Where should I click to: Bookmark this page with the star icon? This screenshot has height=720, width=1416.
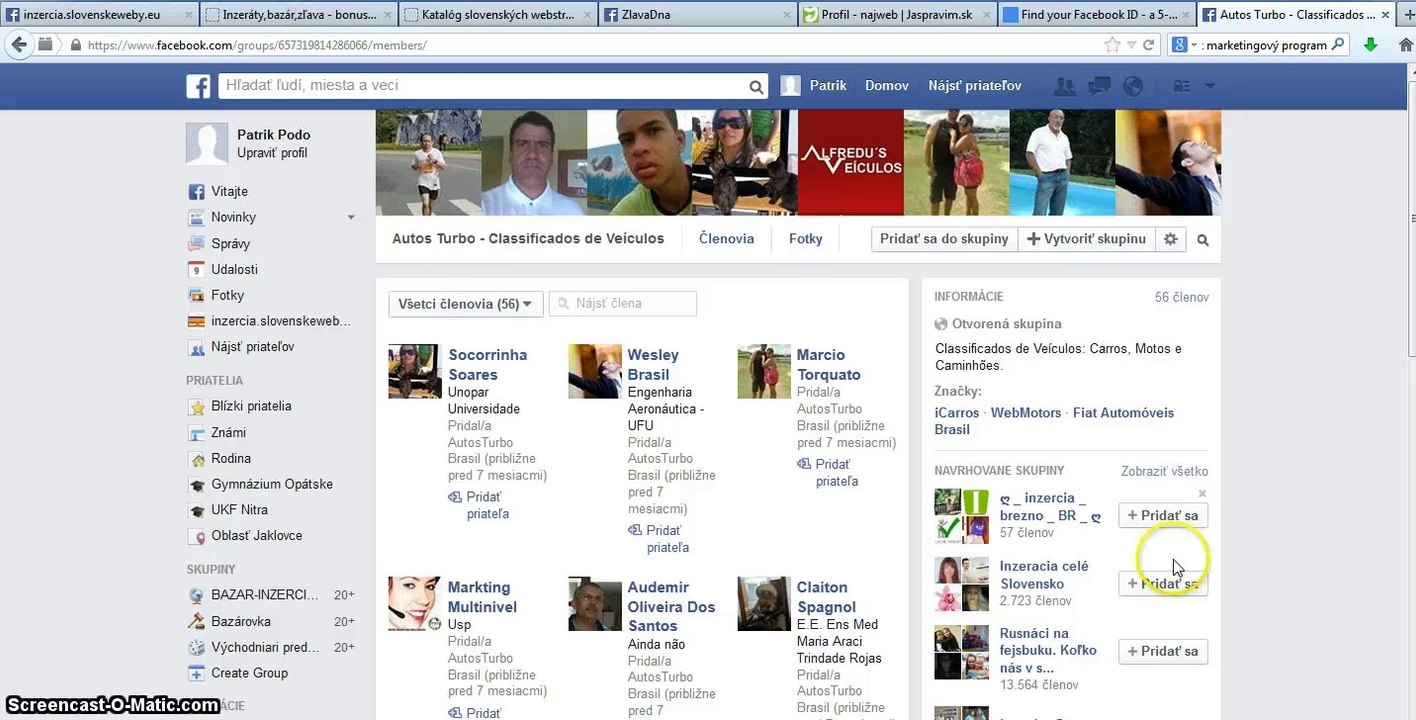pos(1112,45)
